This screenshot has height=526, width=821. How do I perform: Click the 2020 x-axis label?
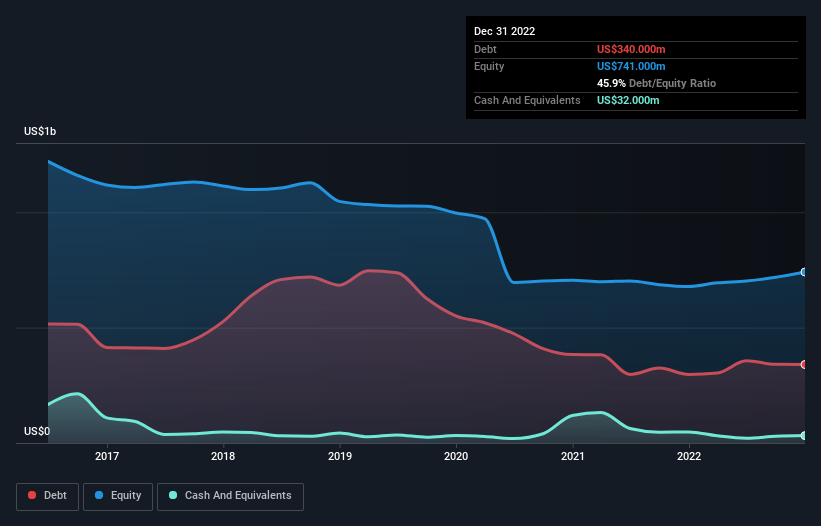pyautogui.click(x=456, y=456)
